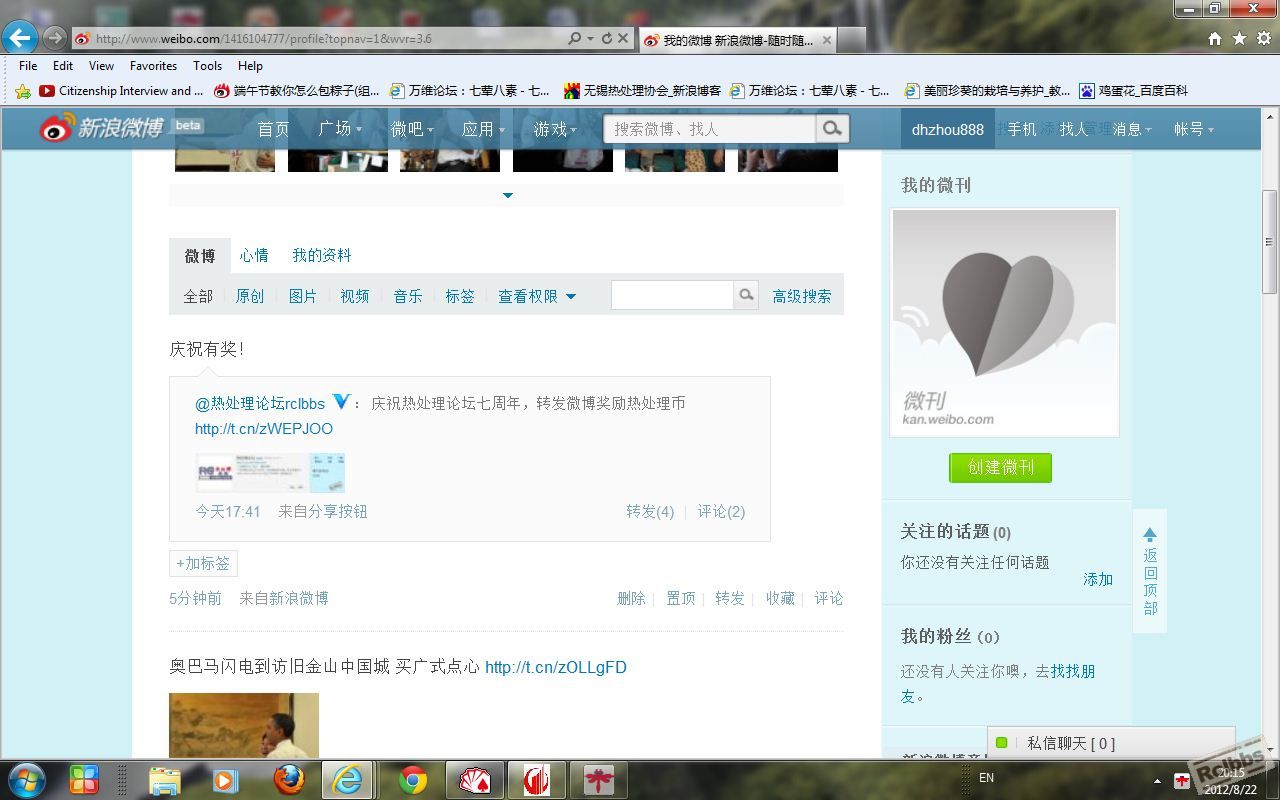Click 转发(4) on the quoted post
This screenshot has width=1280, height=800.
pos(650,511)
